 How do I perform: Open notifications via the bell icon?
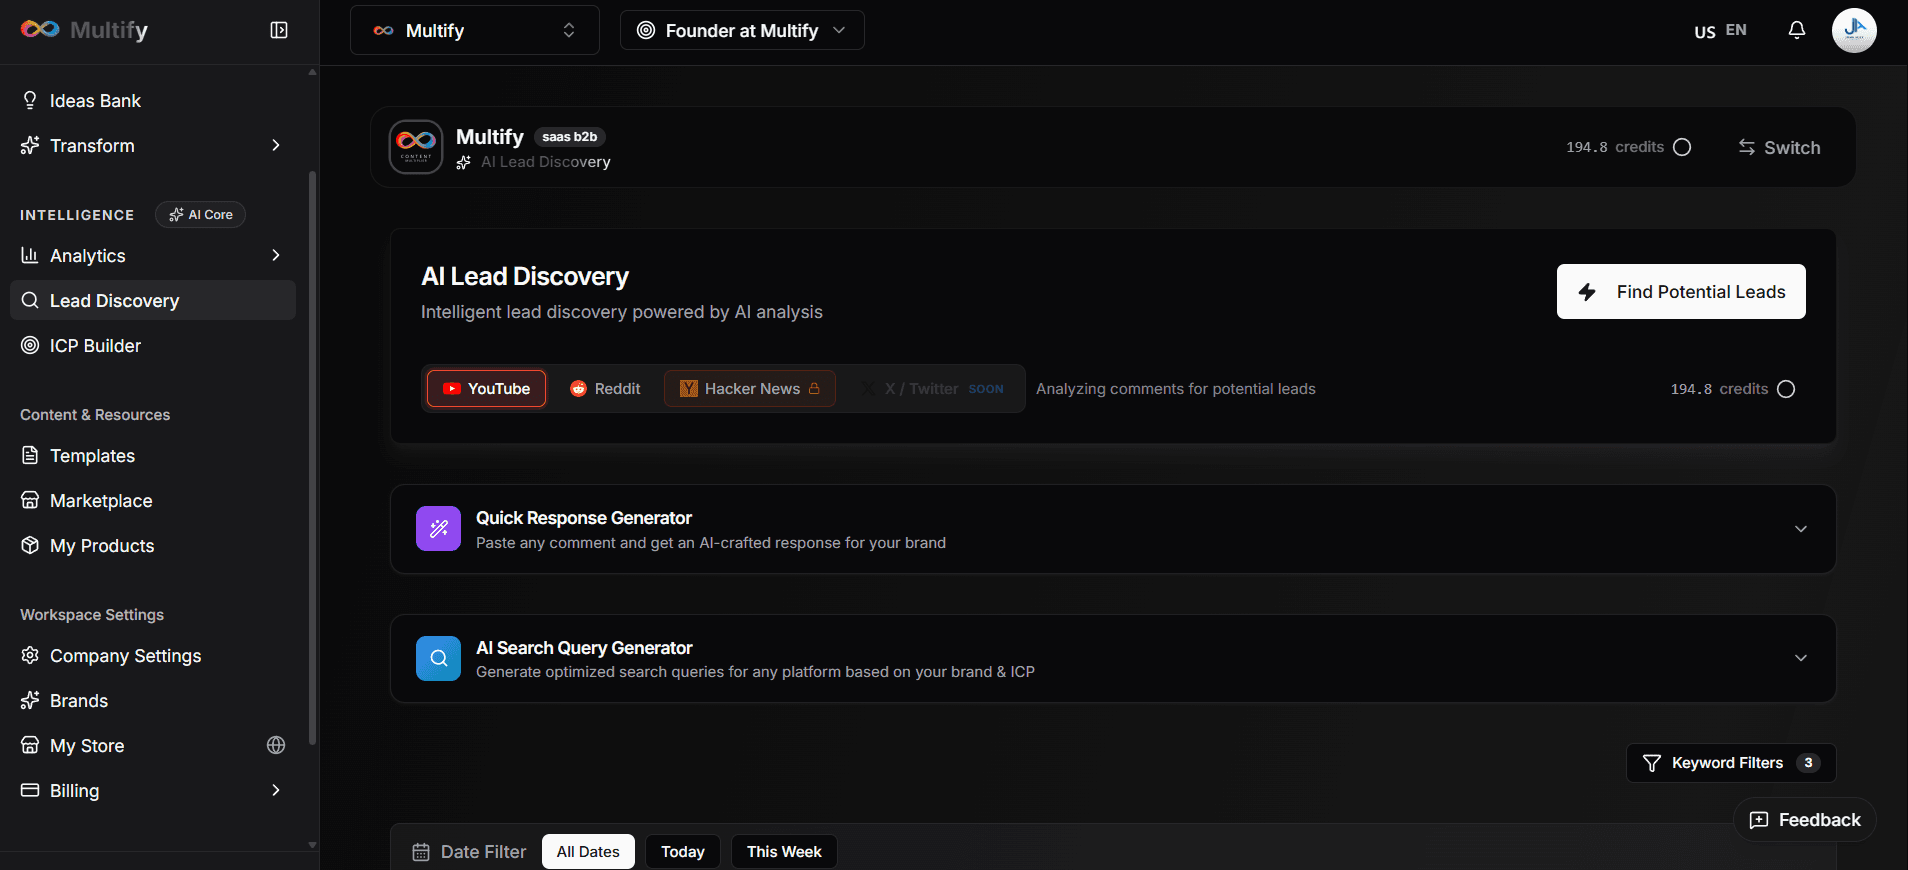[1797, 30]
